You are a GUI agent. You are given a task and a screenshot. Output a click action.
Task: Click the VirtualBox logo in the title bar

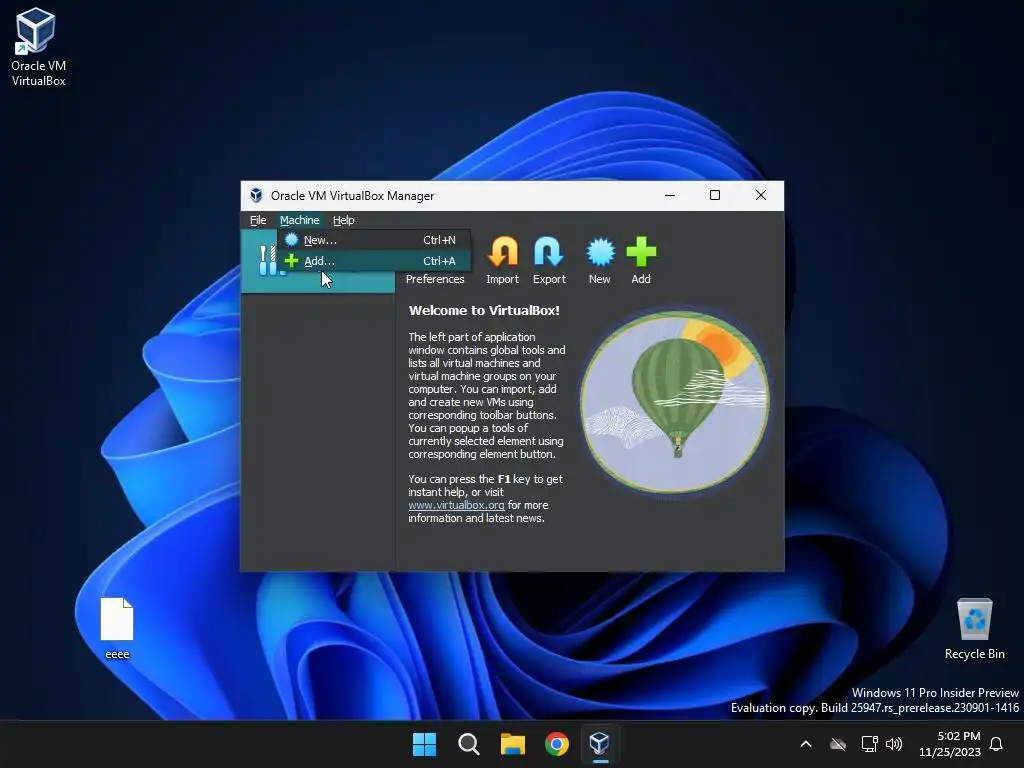click(256, 195)
